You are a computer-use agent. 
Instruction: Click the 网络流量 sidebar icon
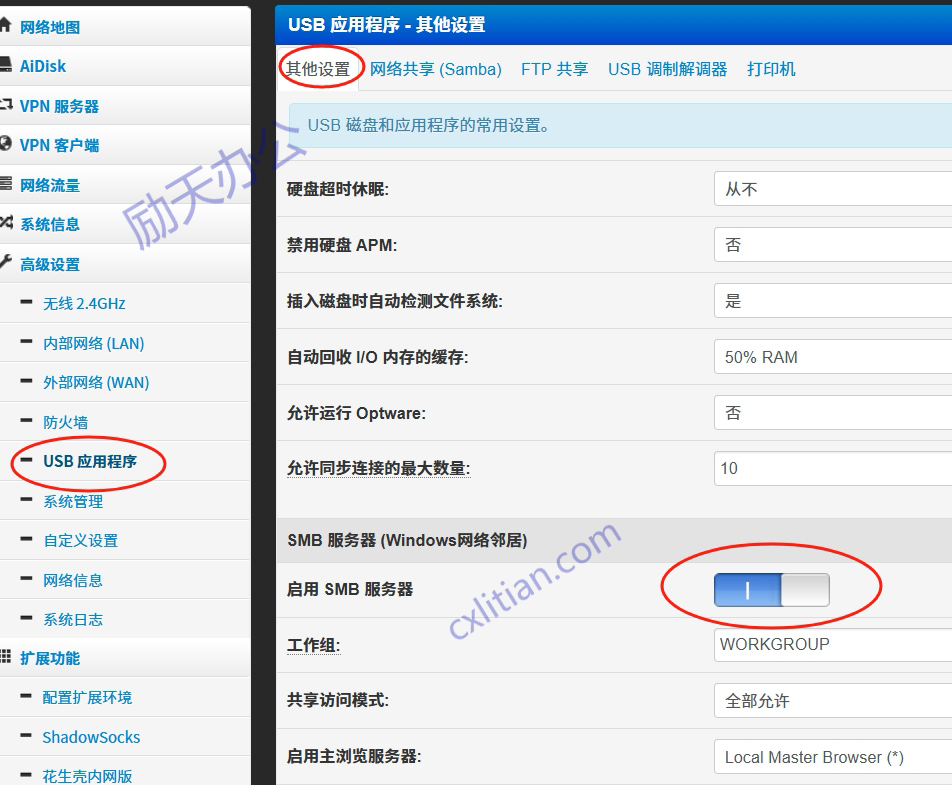point(5,185)
